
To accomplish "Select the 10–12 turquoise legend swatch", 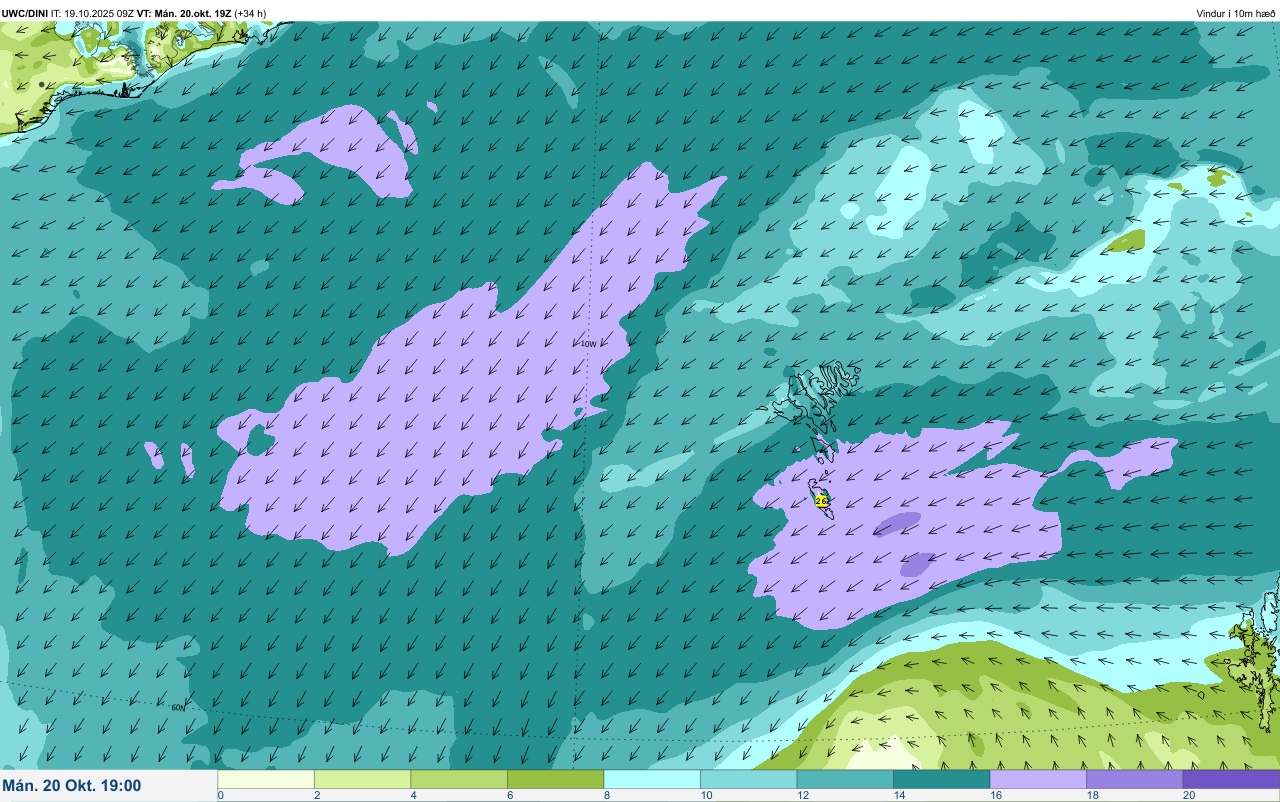I will [748, 779].
